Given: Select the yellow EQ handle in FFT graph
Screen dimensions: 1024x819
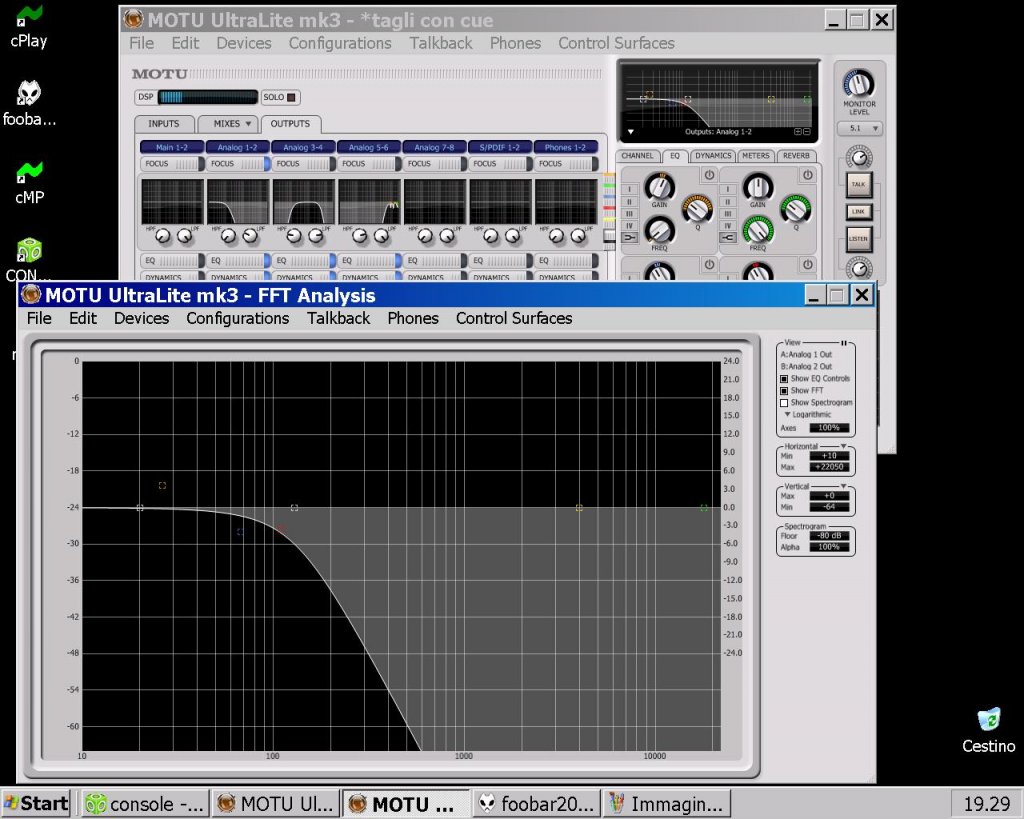Looking at the screenshot, I should click(579, 507).
